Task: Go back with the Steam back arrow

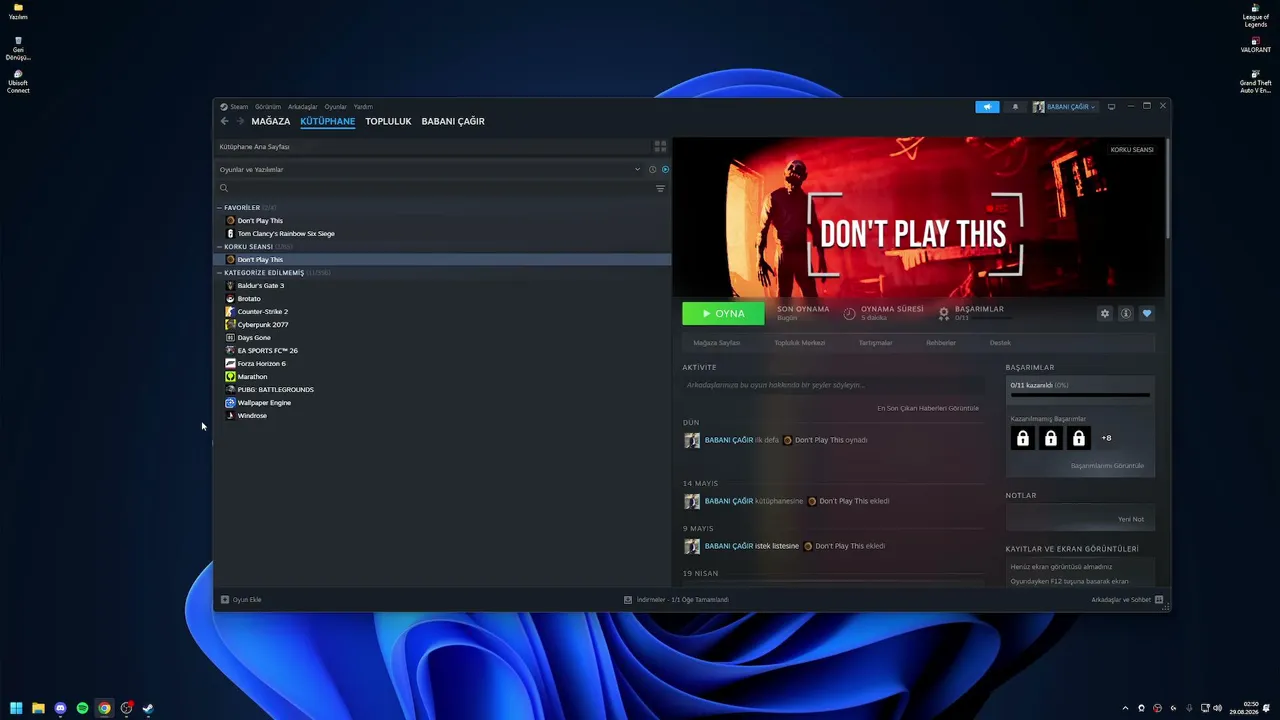Action: (224, 121)
